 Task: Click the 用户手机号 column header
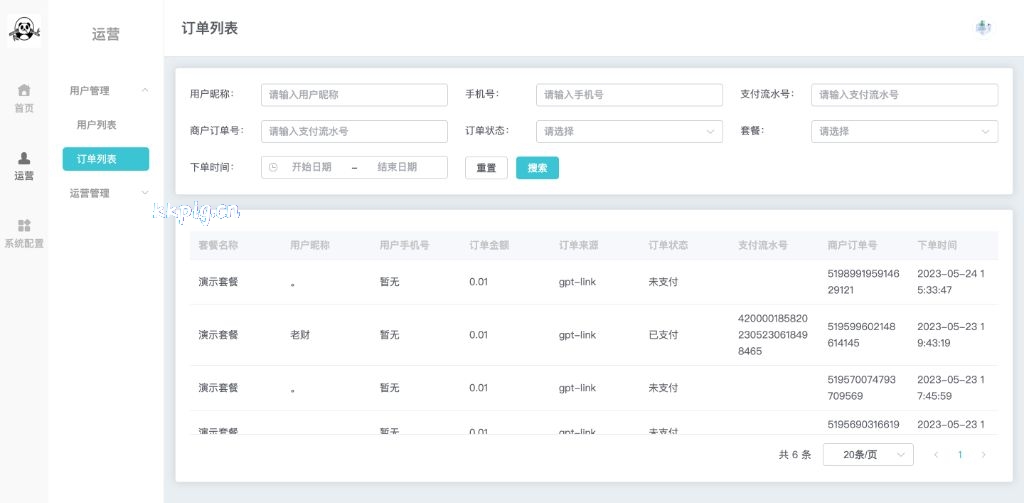tap(404, 246)
